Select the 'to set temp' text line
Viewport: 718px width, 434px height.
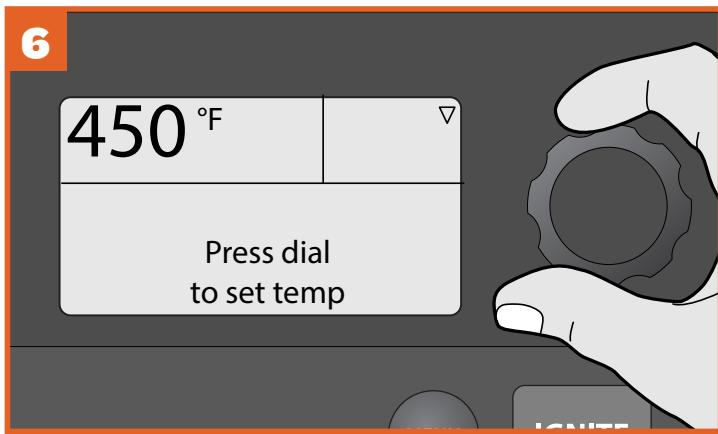click(x=267, y=293)
